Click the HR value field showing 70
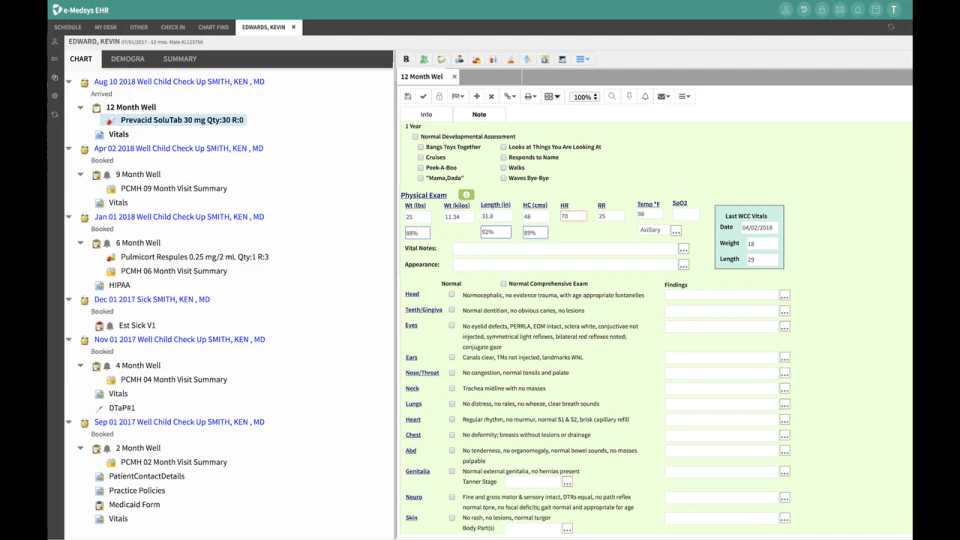The height and width of the screenshot is (540, 960). tap(573, 216)
